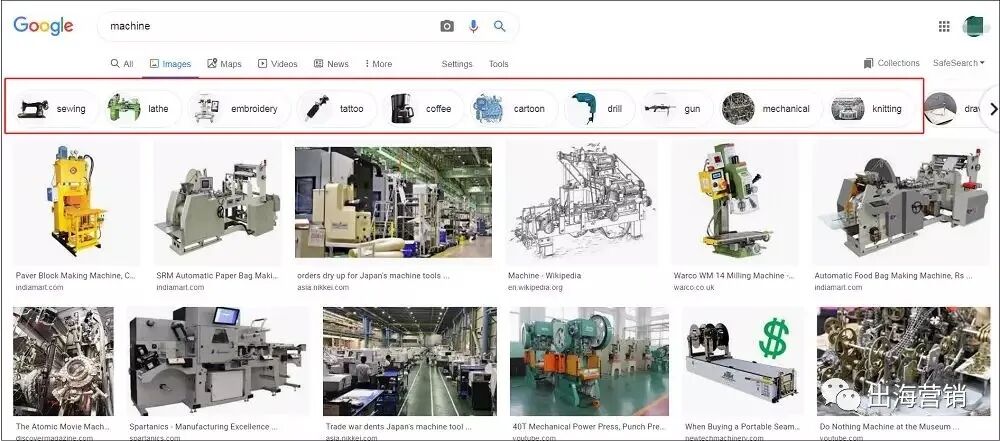This screenshot has width=1000, height=441.
Task: Open Do Nothing Machine museum image
Action: (904, 361)
